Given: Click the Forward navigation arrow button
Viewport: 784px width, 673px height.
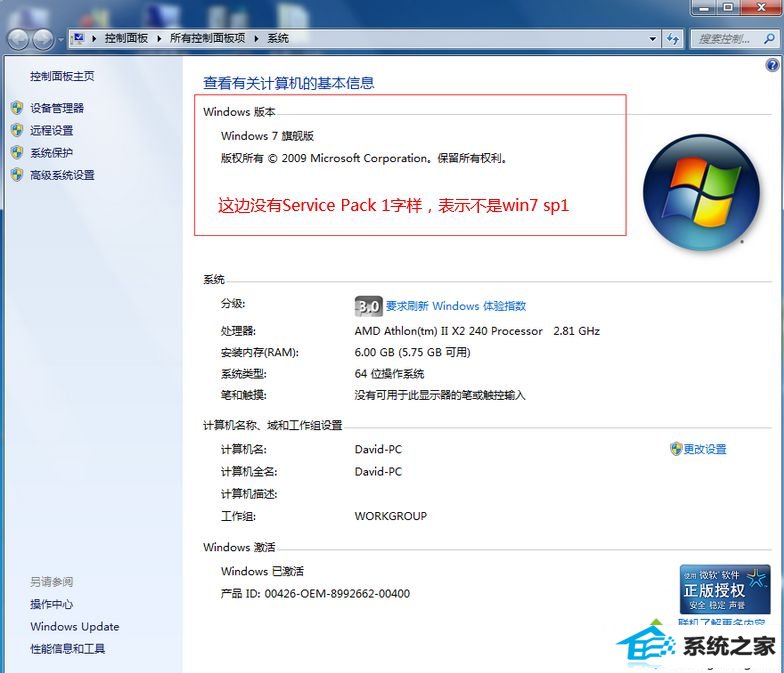Looking at the screenshot, I should 43,39.
